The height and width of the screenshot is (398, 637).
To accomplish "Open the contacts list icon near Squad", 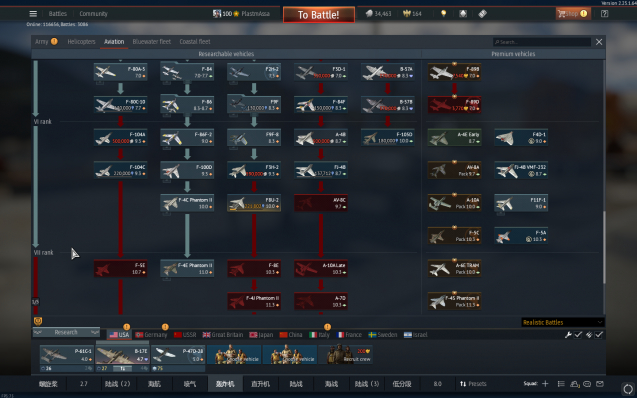I will pos(561,384).
